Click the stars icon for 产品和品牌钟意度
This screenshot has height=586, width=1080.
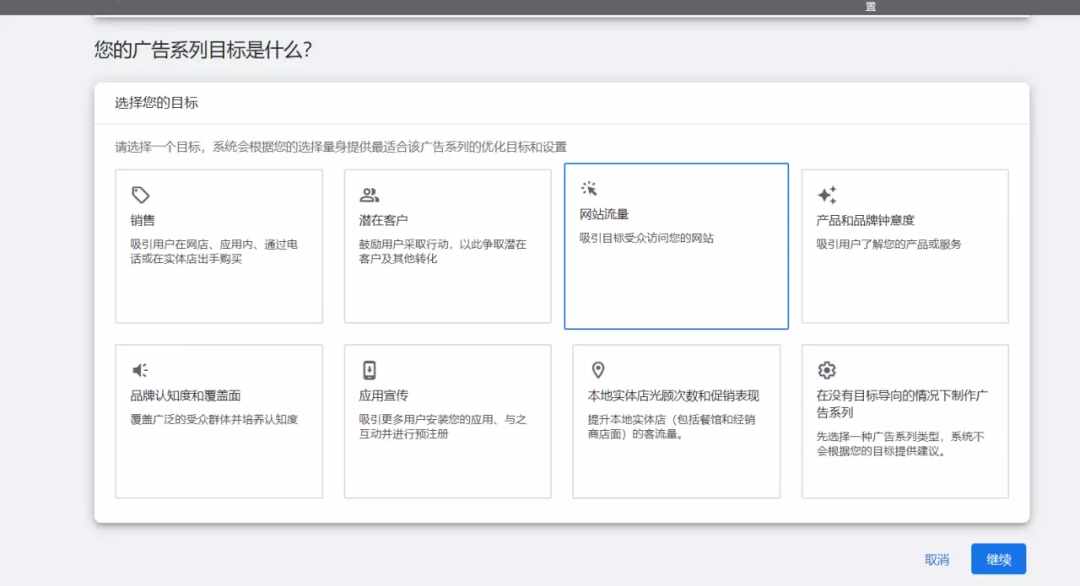827,195
